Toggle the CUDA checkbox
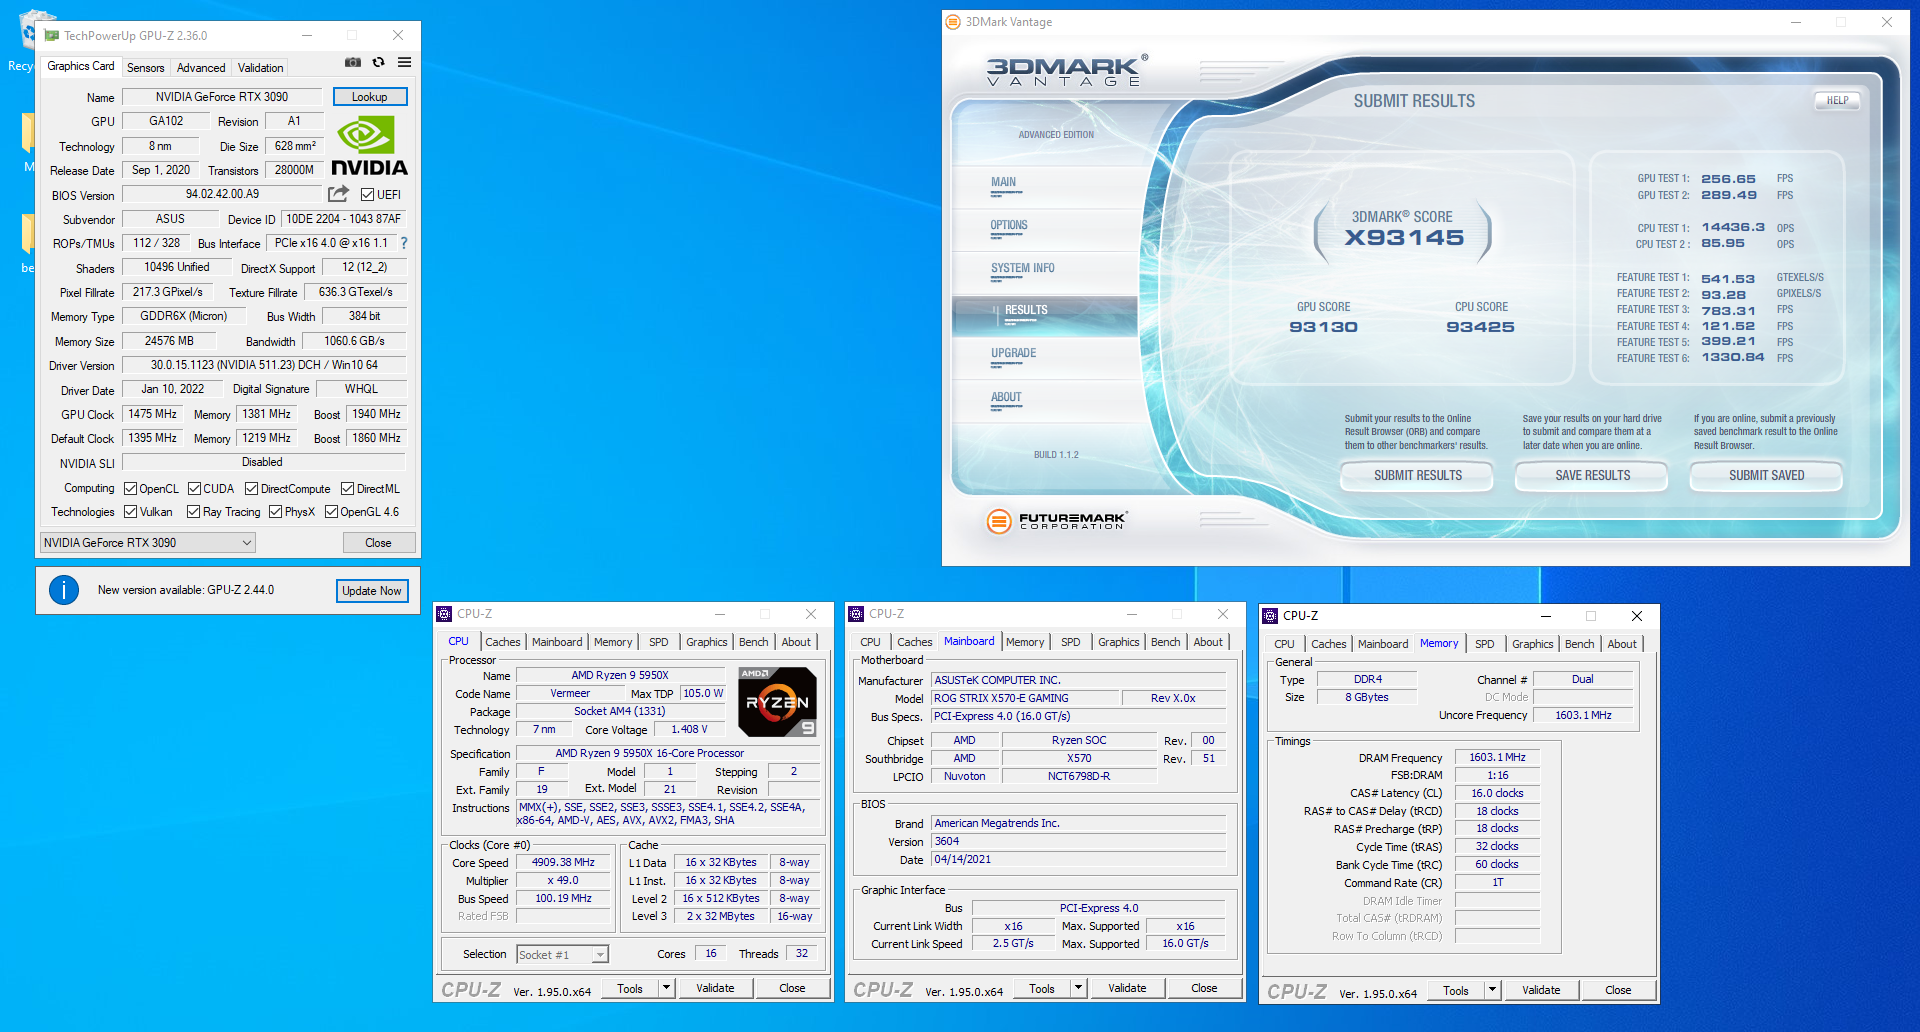The image size is (1920, 1032). [194, 489]
